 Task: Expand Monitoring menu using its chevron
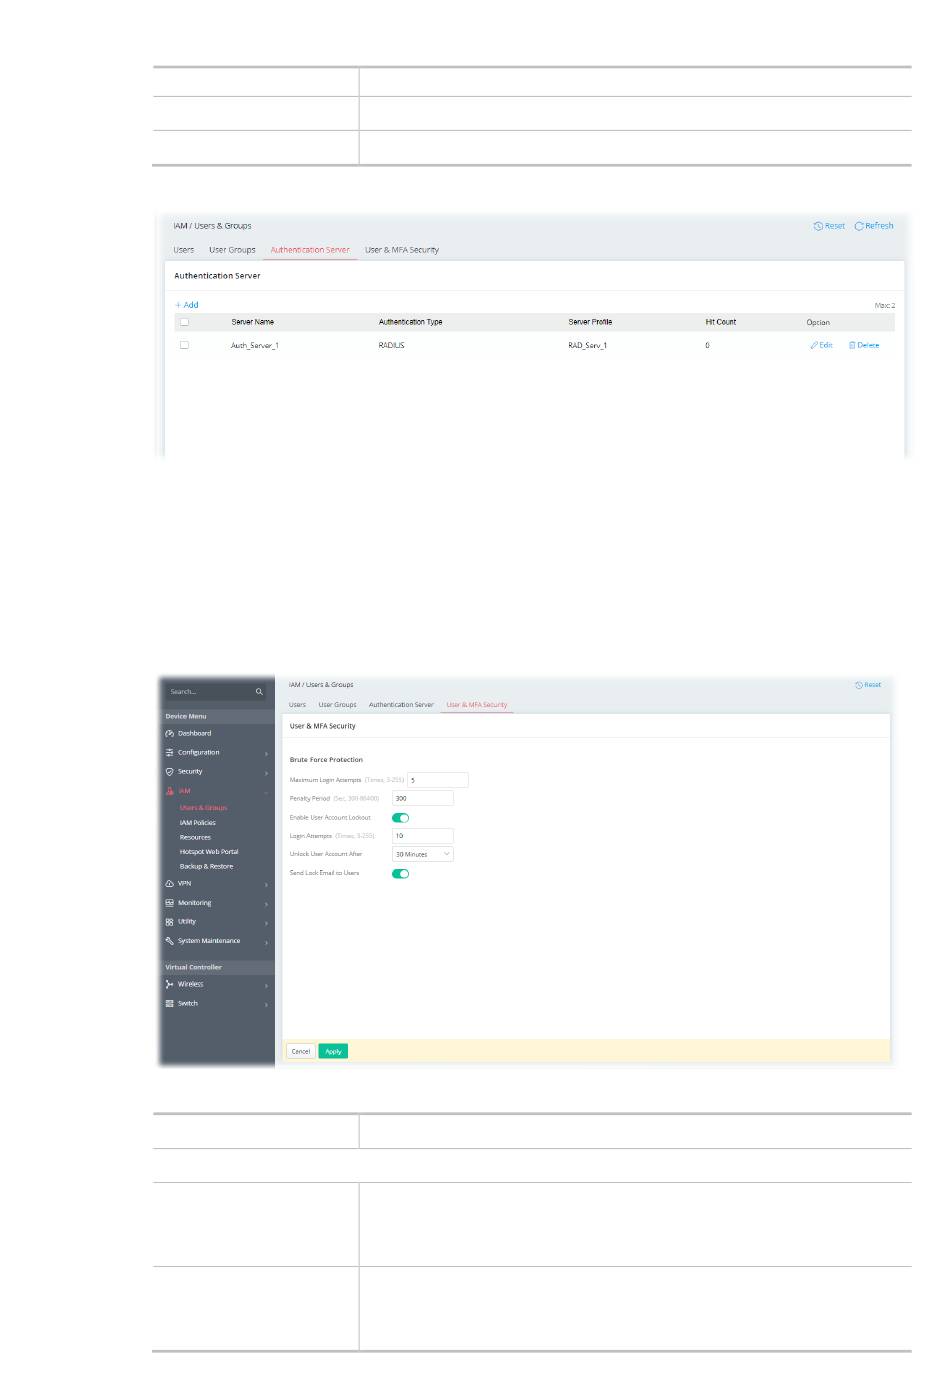tap(266, 904)
